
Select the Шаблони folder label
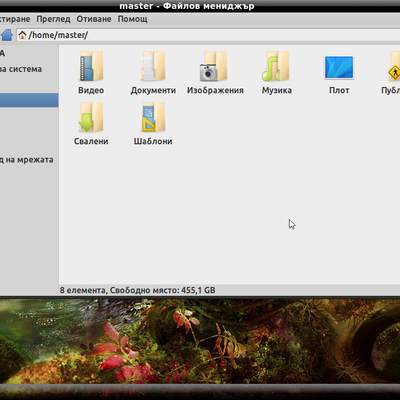coord(153,141)
